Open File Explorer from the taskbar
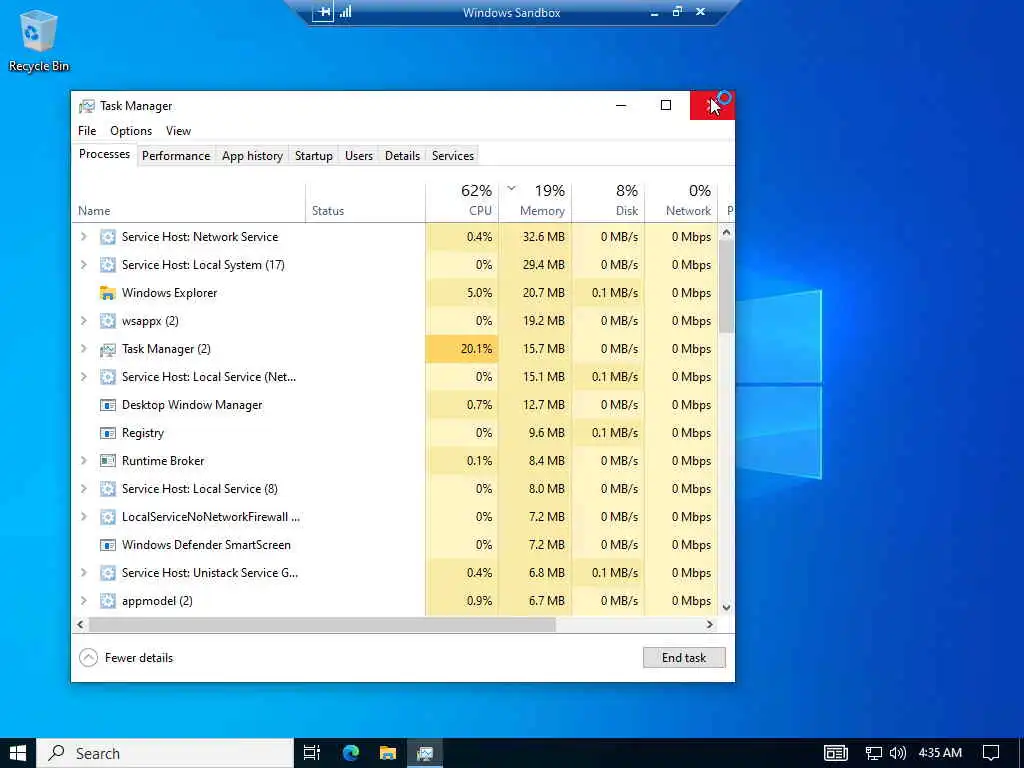 click(388, 753)
